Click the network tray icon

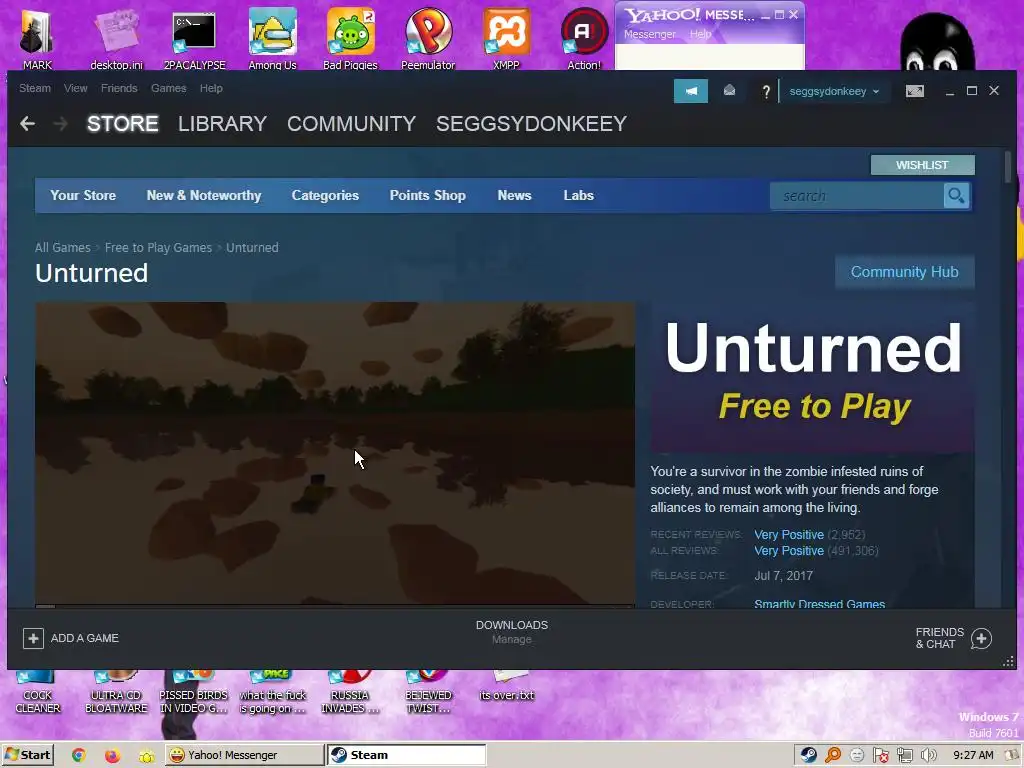904,755
